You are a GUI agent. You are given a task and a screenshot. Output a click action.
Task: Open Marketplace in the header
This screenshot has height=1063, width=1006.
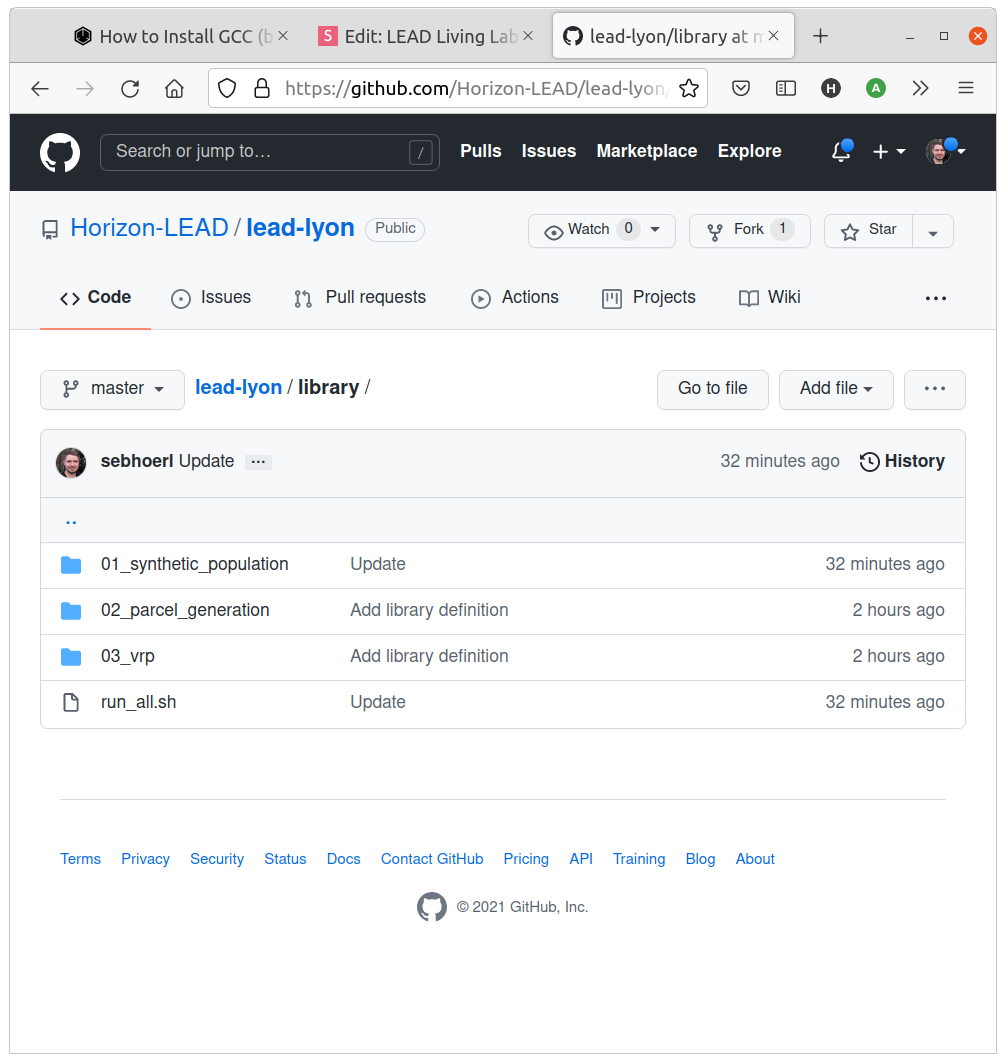(647, 151)
